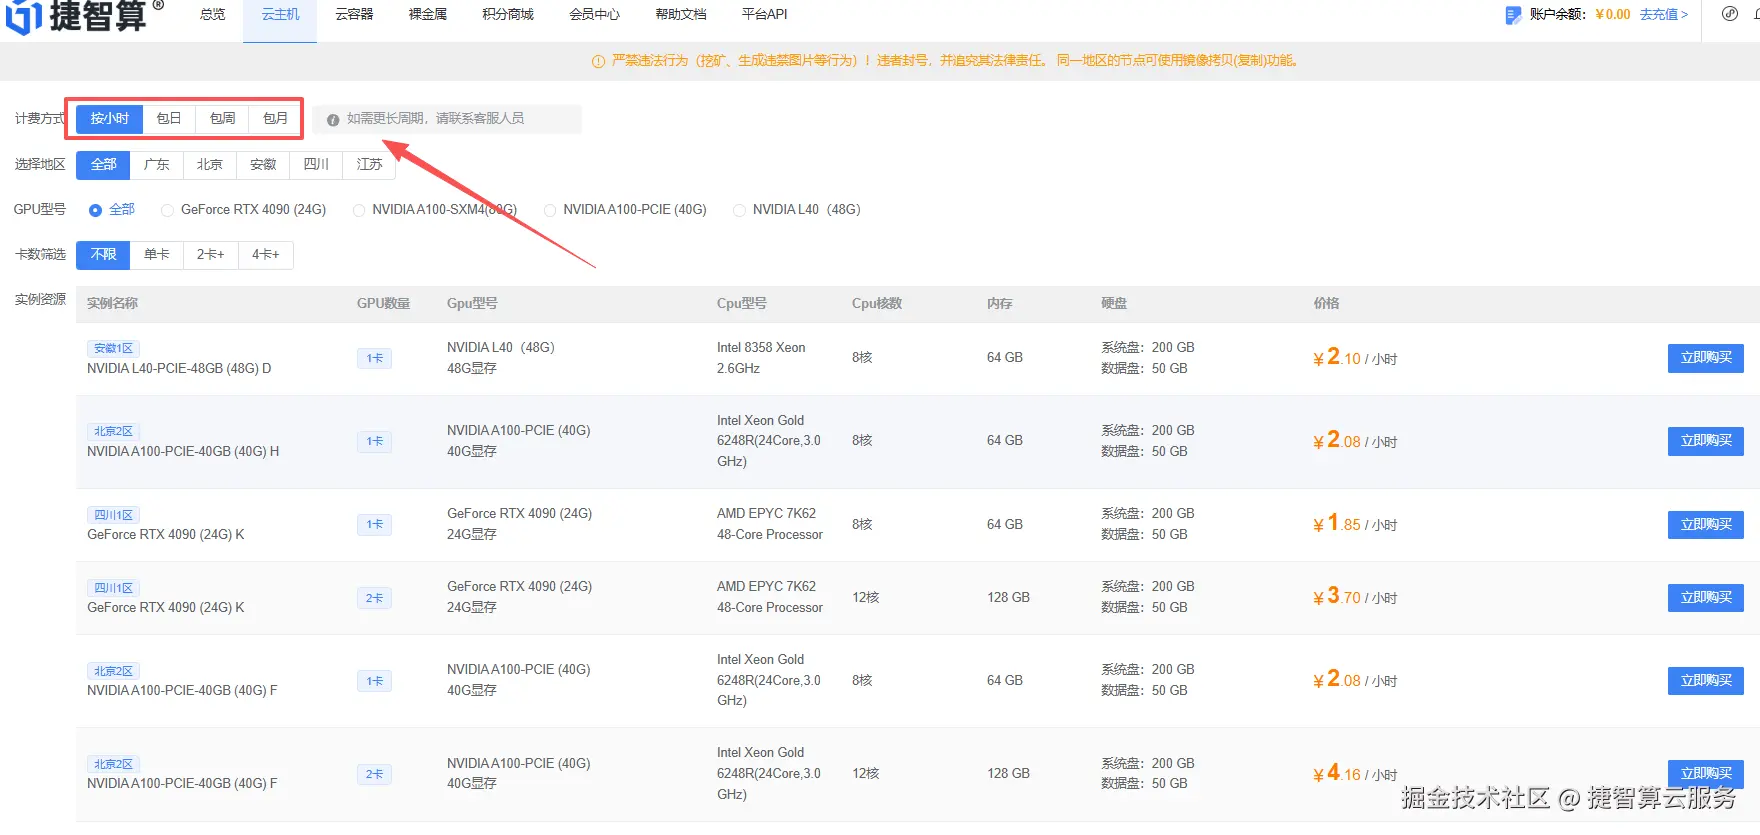1760x835 pixels.
Task: Open the 裸金属 navigation tab
Action: click(x=428, y=14)
